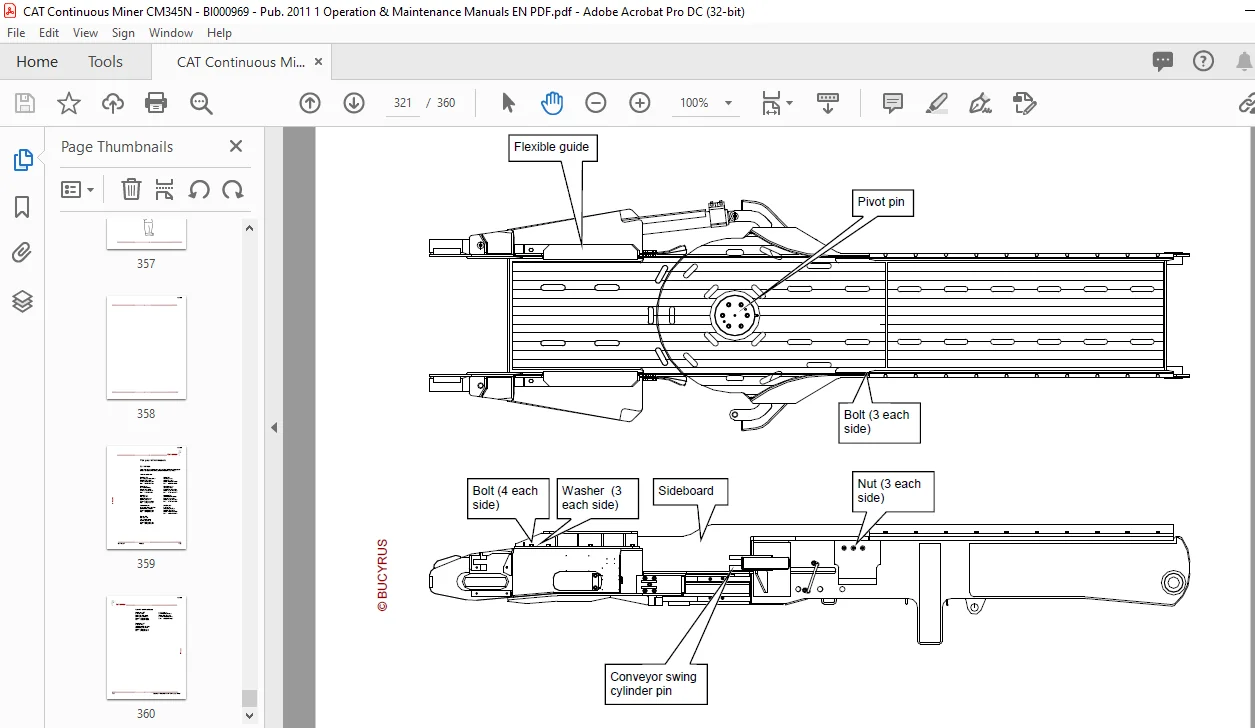
Task: Click the 'Sideboard' label
Action: coord(686,491)
